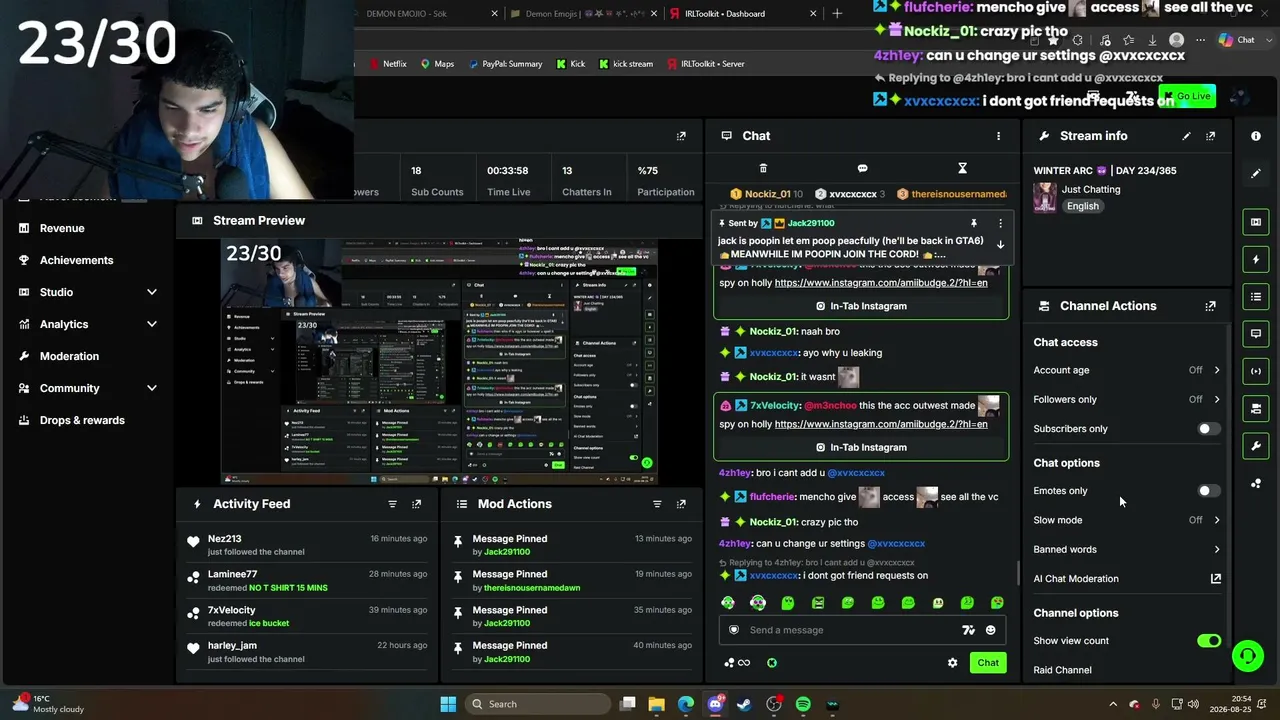Open Steam from the taskbar

click(x=744, y=704)
